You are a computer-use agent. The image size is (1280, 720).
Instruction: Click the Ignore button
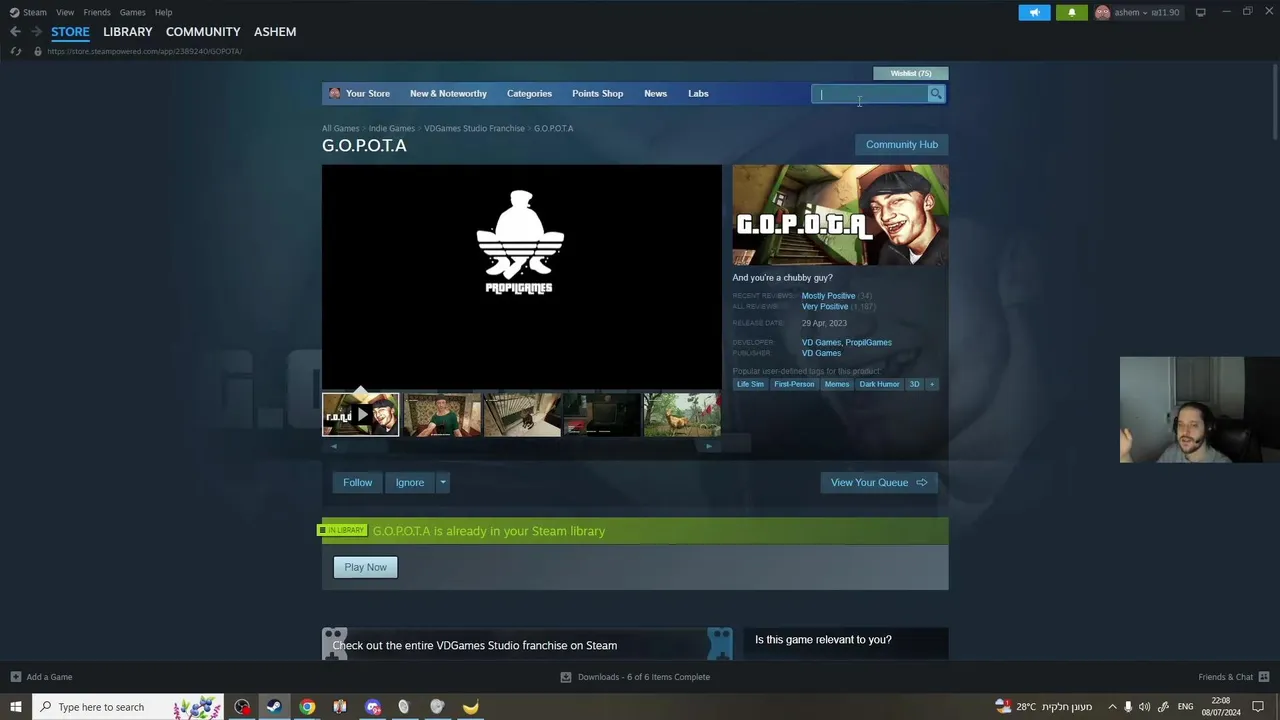(410, 483)
